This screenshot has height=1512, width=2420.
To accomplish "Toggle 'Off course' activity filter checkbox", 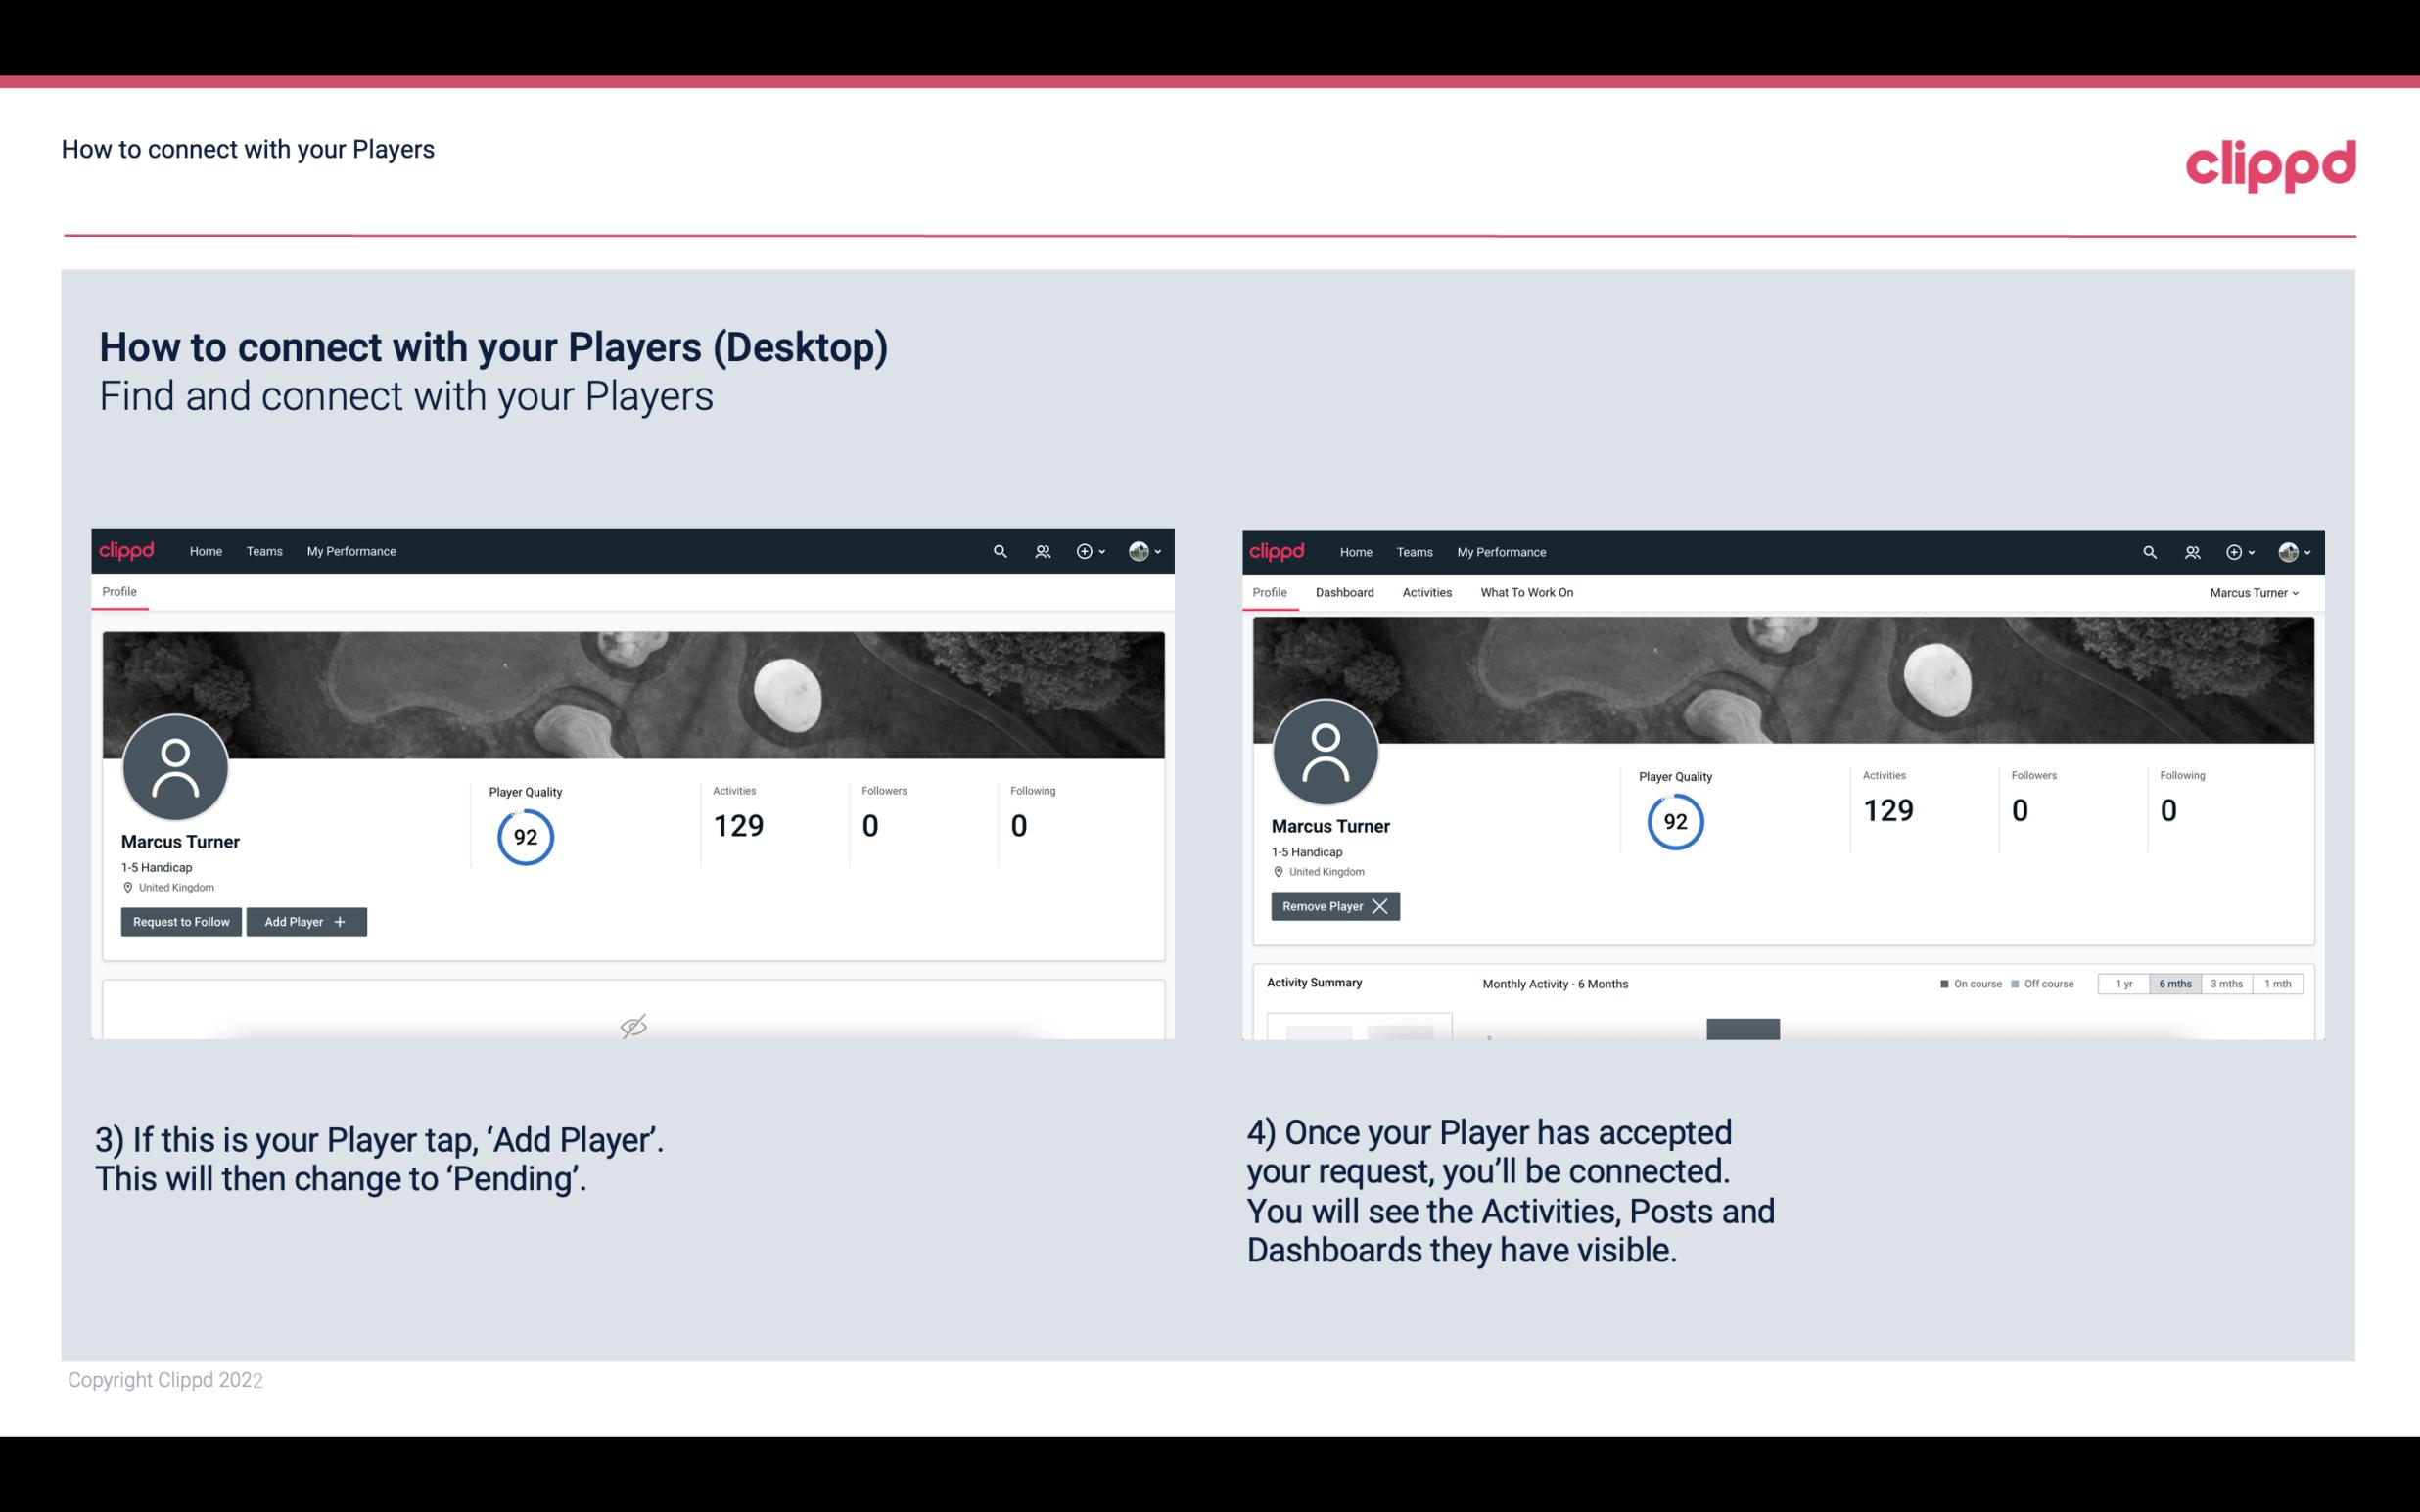I will coord(2018,983).
